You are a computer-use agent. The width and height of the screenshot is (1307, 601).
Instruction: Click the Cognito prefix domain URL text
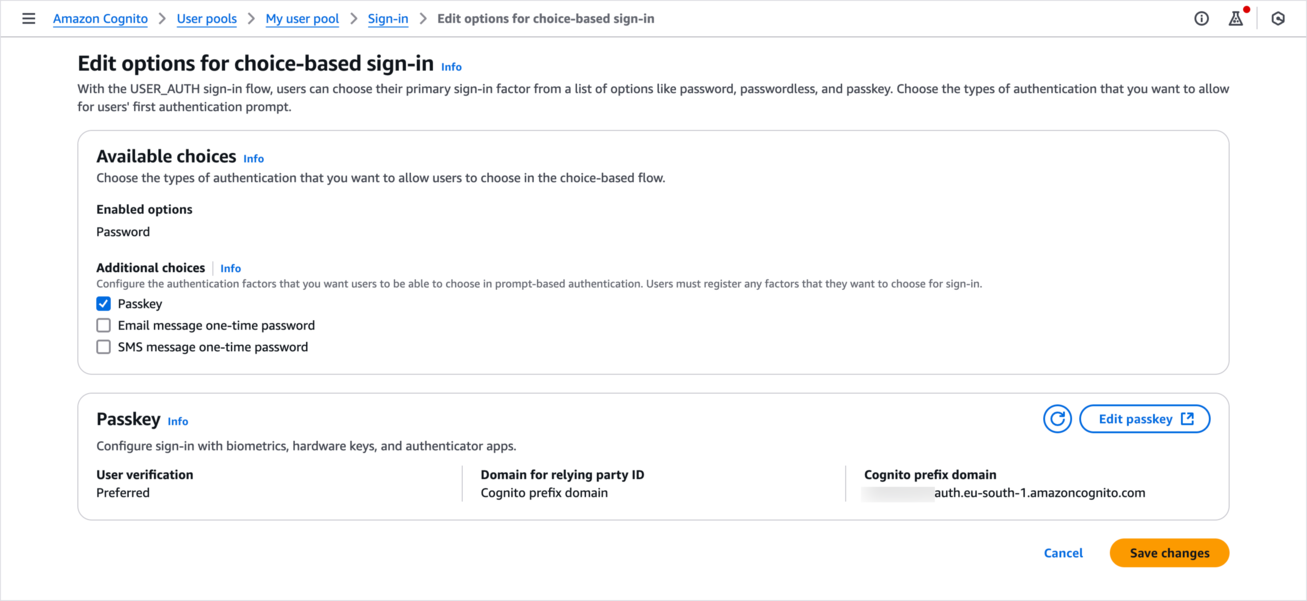(1038, 493)
